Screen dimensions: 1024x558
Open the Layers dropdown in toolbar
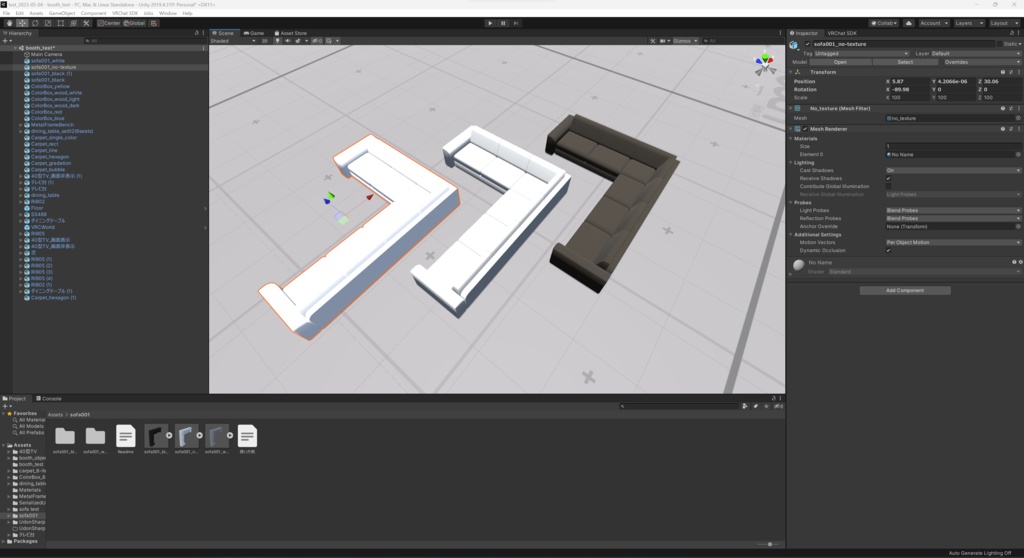[x=968, y=23]
